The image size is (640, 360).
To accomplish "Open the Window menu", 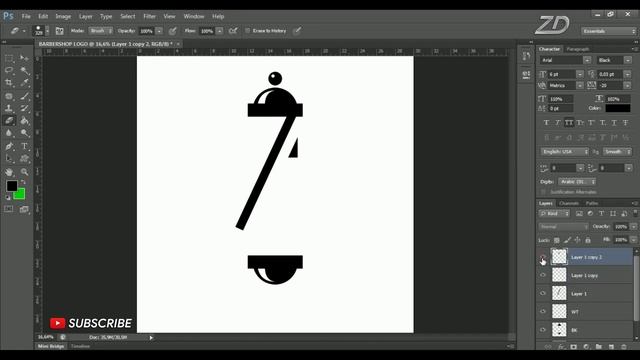I will (x=194, y=16).
